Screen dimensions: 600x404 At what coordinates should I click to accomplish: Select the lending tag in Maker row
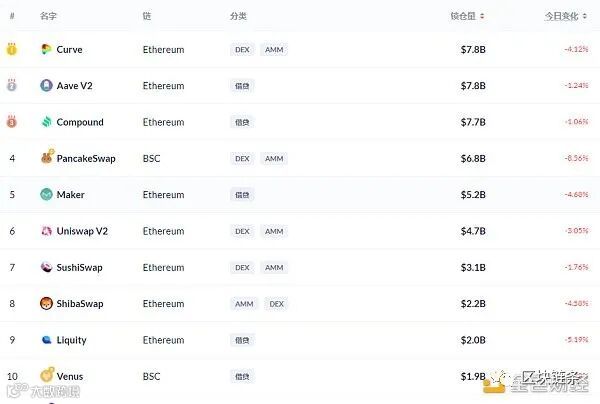pos(242,195)
